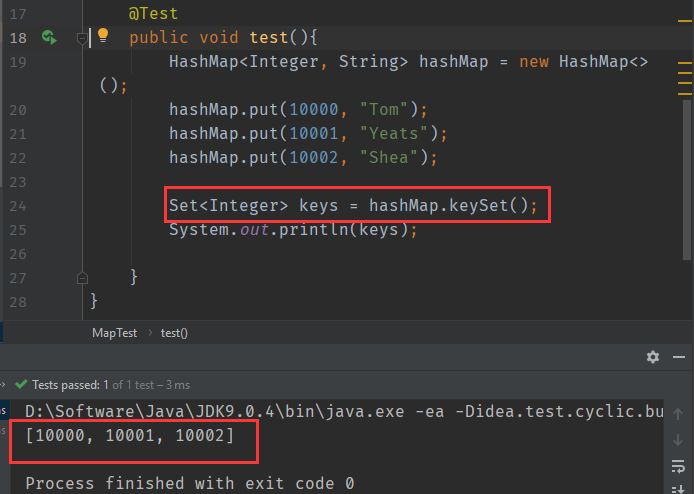The image size is (694, 494).
Task: Click Process finished with exit code 0
Action: 190,483
